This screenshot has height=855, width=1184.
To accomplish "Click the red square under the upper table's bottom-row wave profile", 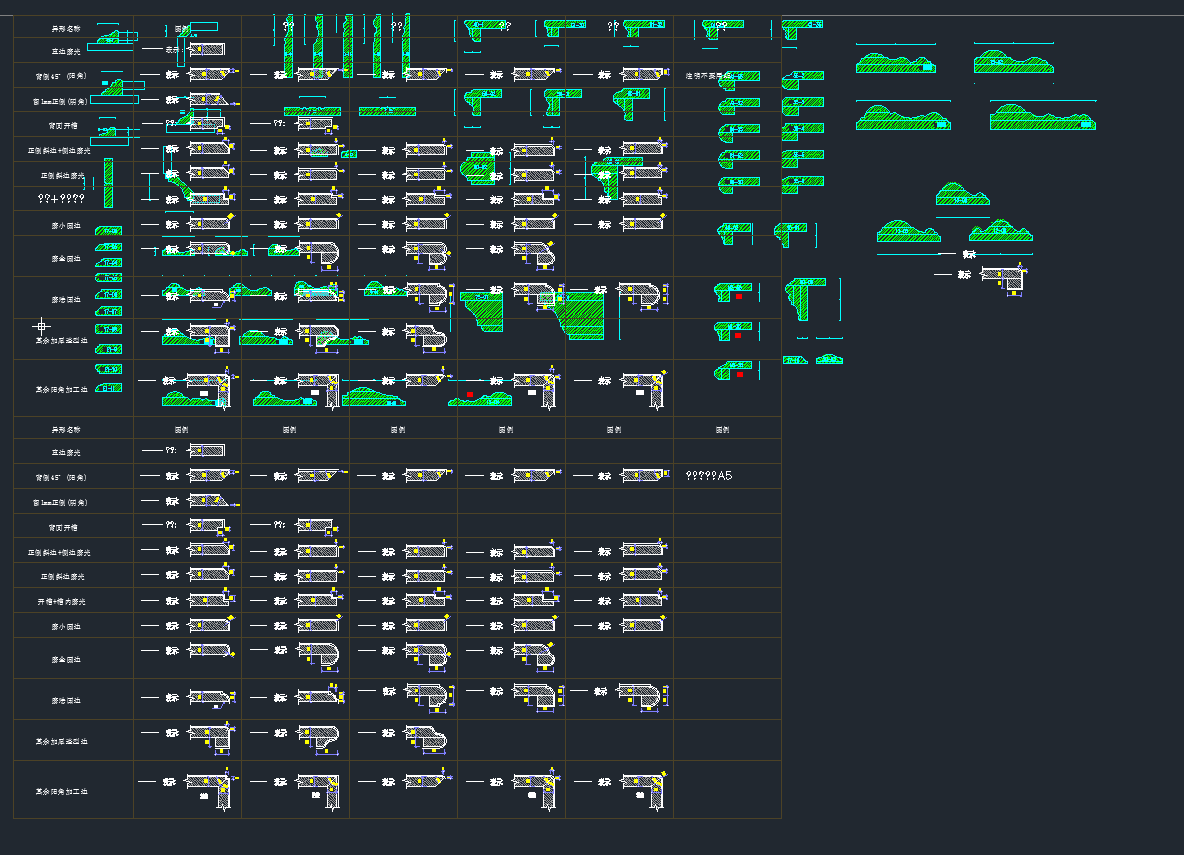I will click(x=469, y=394).
